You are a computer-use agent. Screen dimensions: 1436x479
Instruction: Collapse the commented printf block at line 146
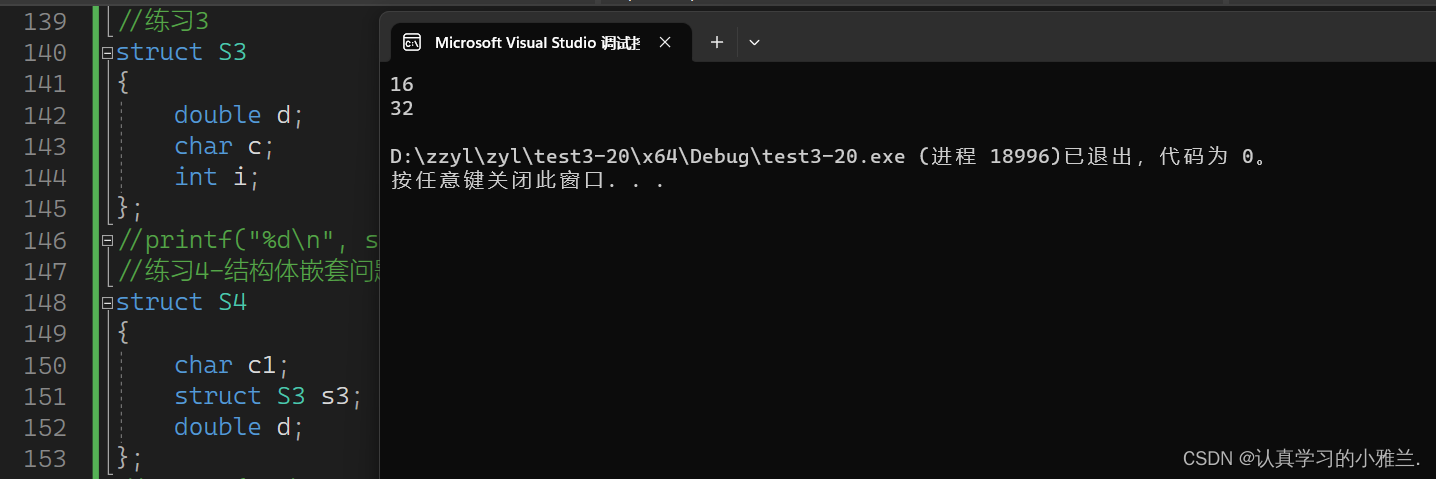coord(107,241)
